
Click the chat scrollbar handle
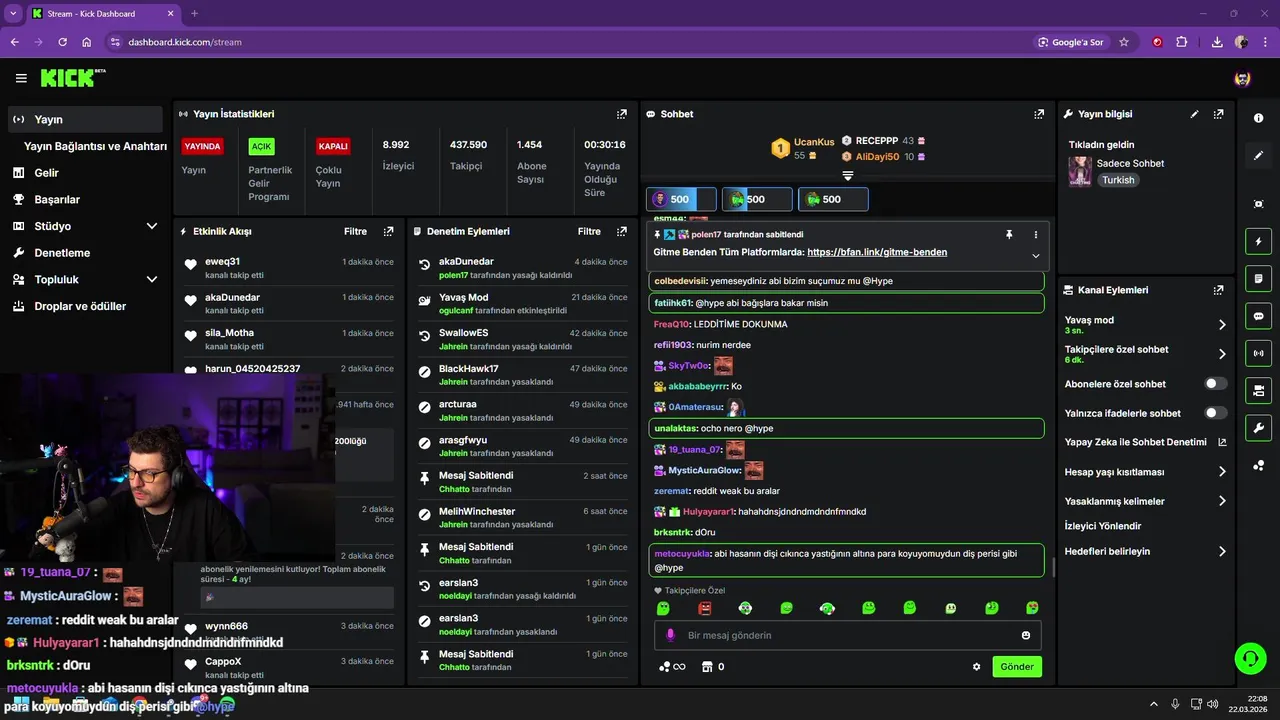pyautogui.click(x=1052, y=568)
